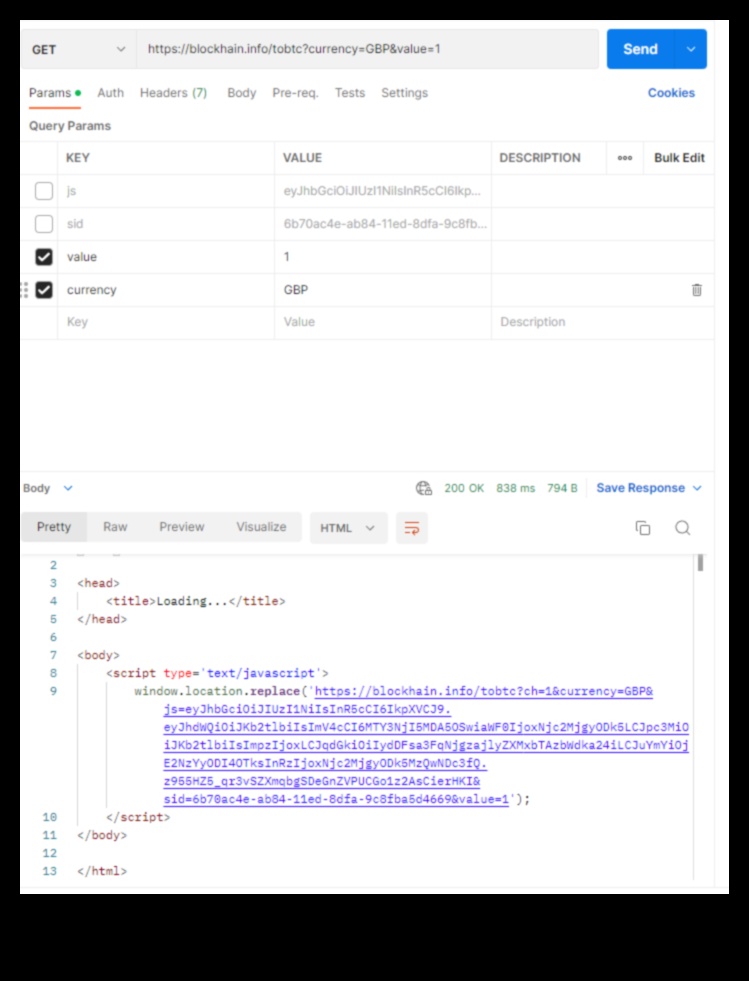Click the blue Send button
The image size is (749, 981).
640,49
